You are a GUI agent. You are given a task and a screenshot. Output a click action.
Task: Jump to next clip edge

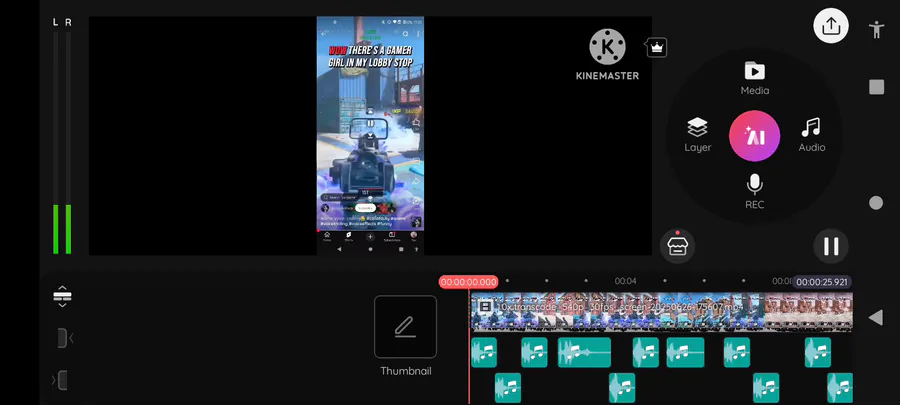point(61,380)
